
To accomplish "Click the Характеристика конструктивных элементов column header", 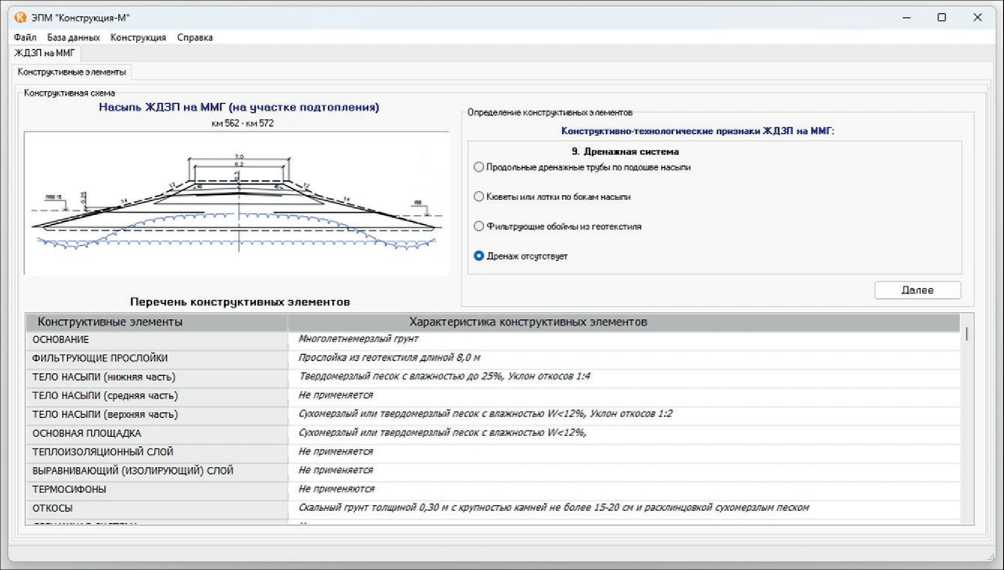I will click(528, 322).
